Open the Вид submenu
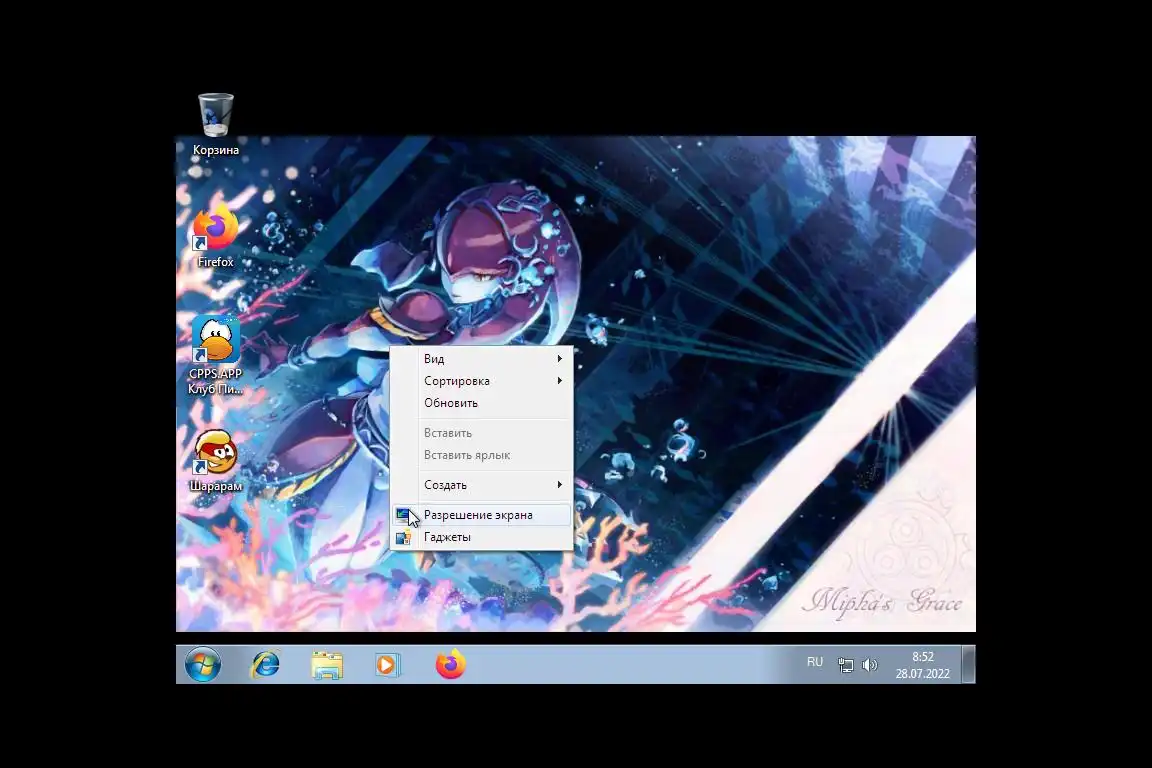1152x768 pixels. [481, 359]
